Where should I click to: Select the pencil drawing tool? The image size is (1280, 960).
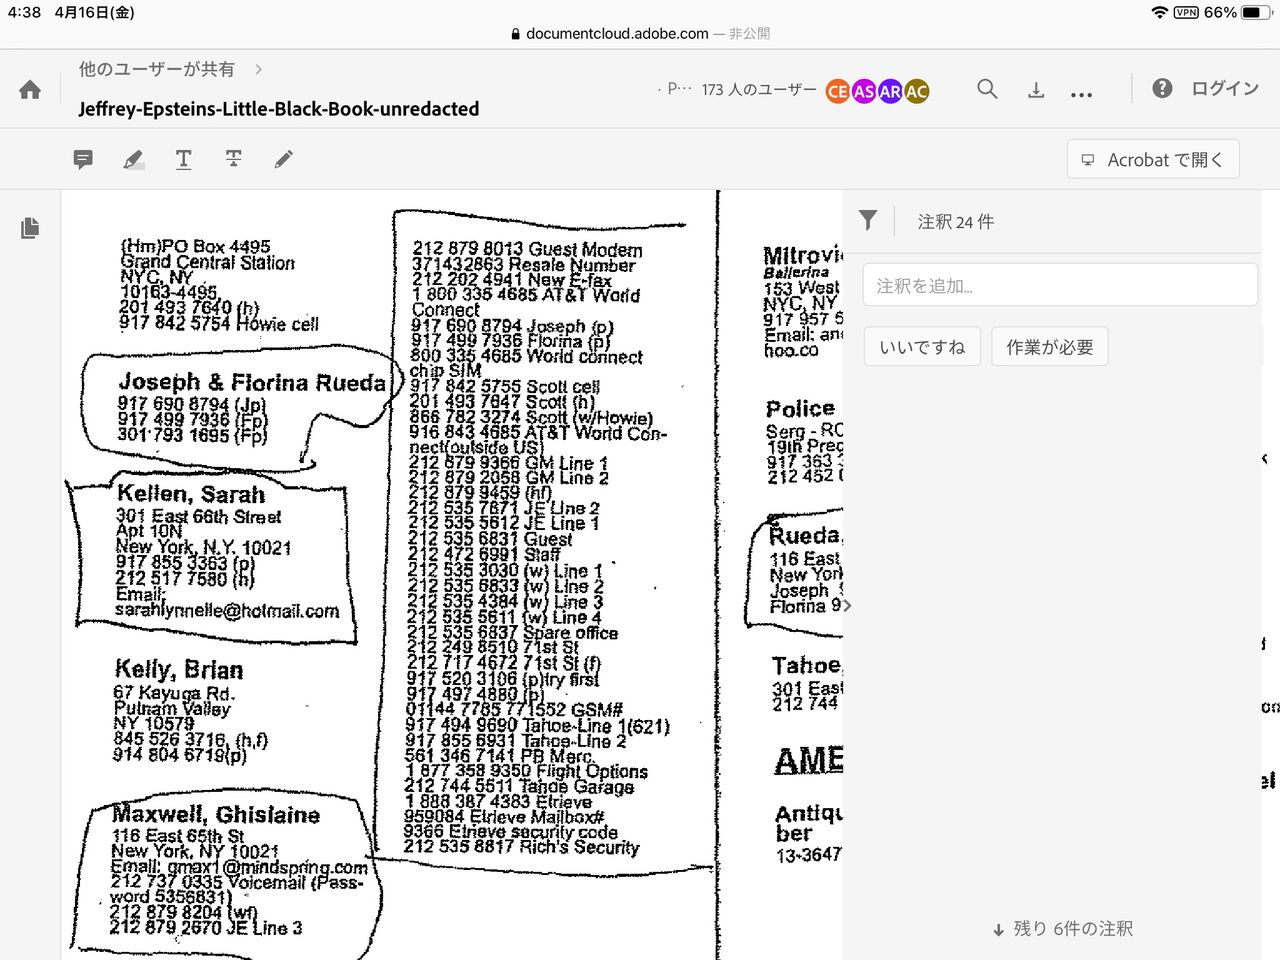284,159
